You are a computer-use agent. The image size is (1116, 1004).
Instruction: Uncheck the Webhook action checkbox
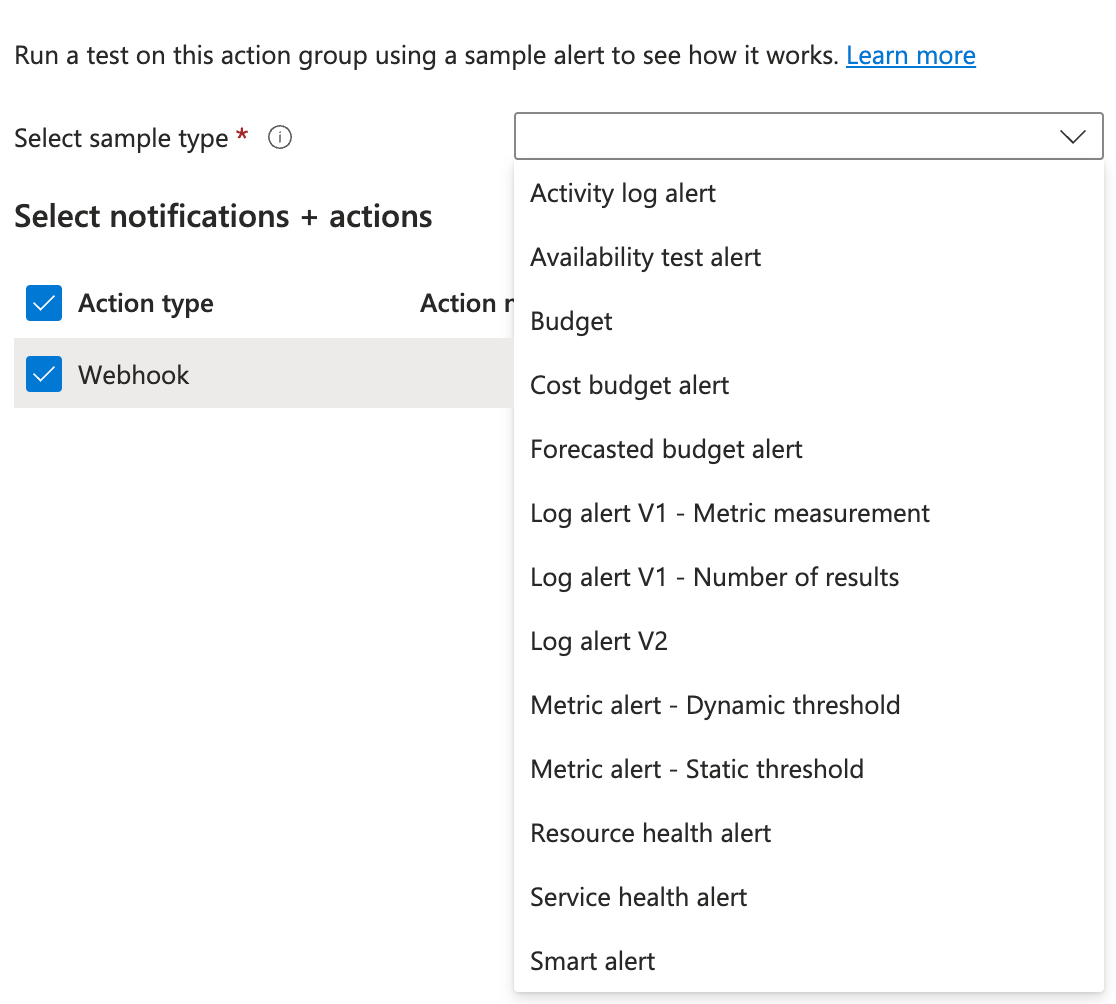point(44,374)
